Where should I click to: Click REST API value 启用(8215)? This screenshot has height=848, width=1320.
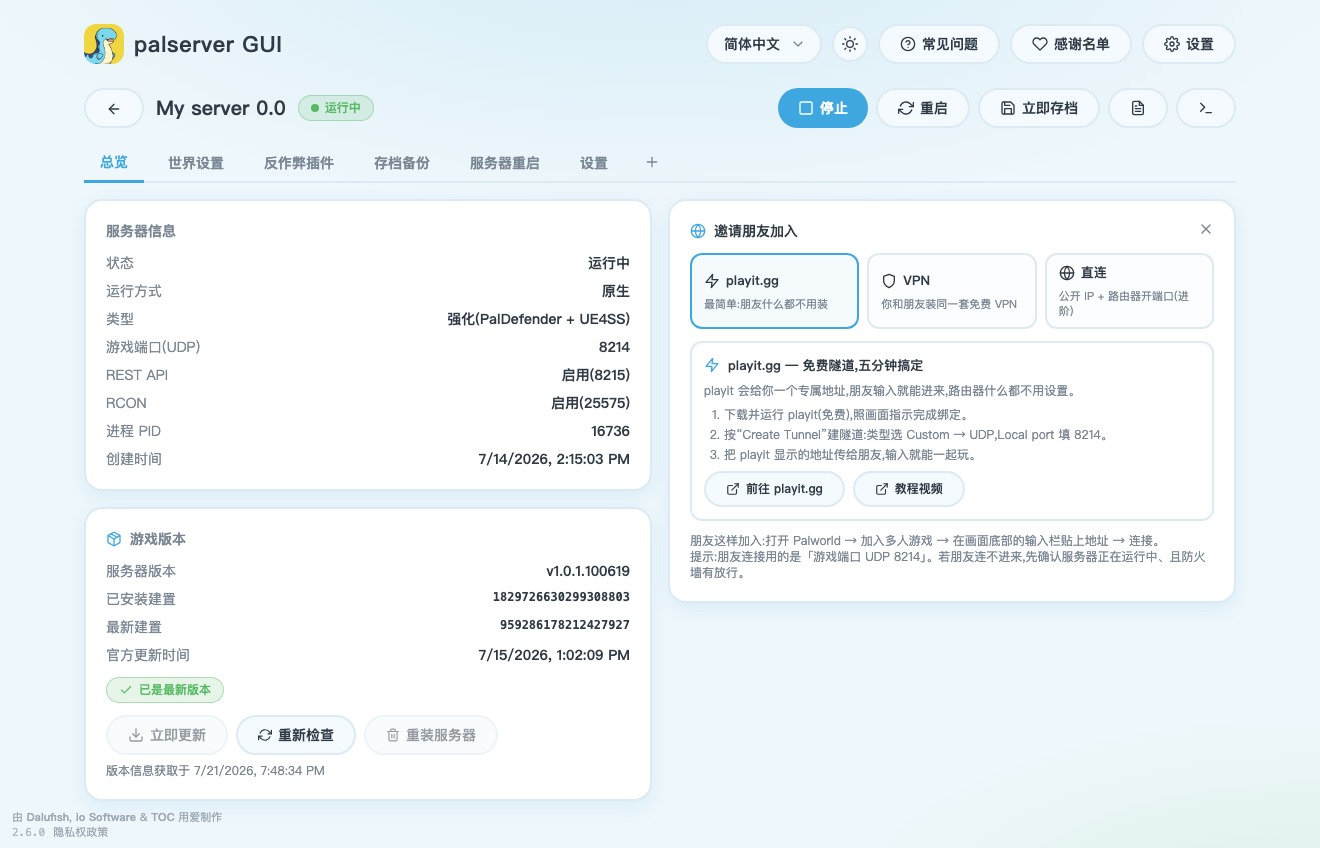pos(596,375)
